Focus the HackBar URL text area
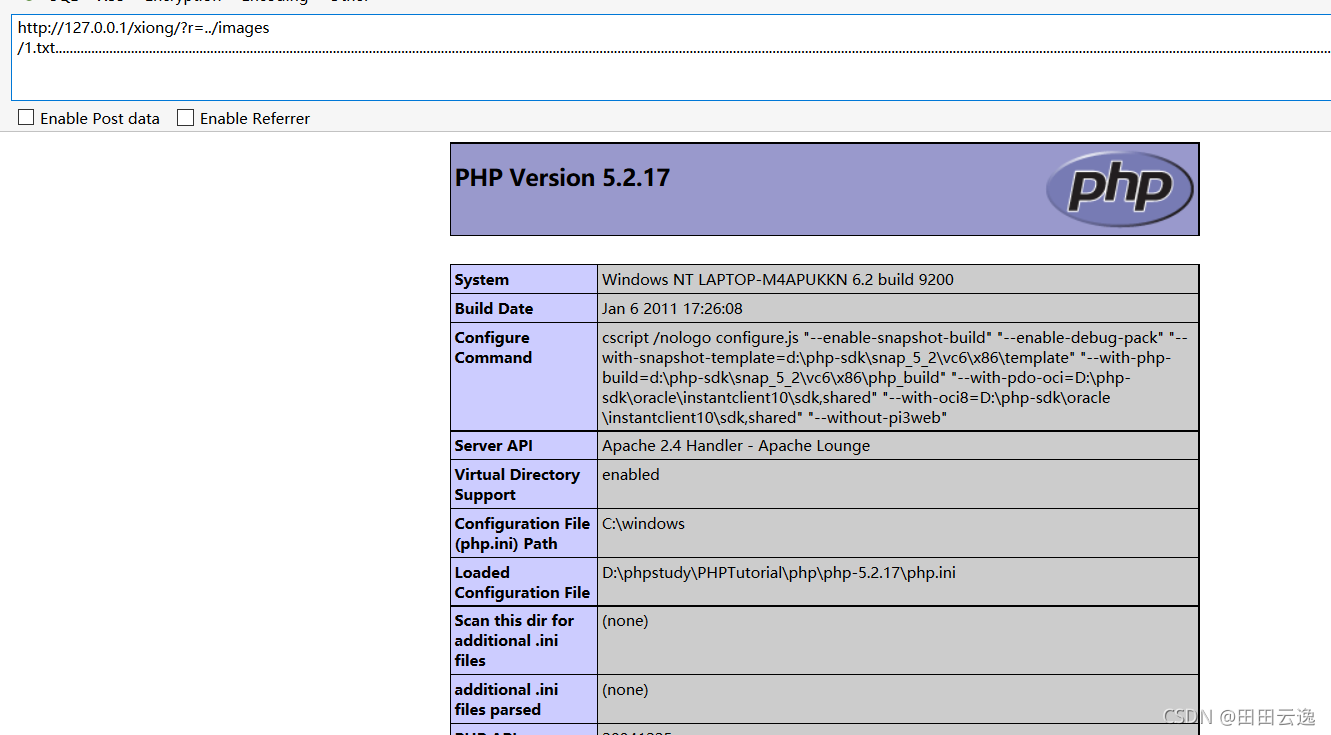Screen dimensions: 1331x735 coord(671,58)
